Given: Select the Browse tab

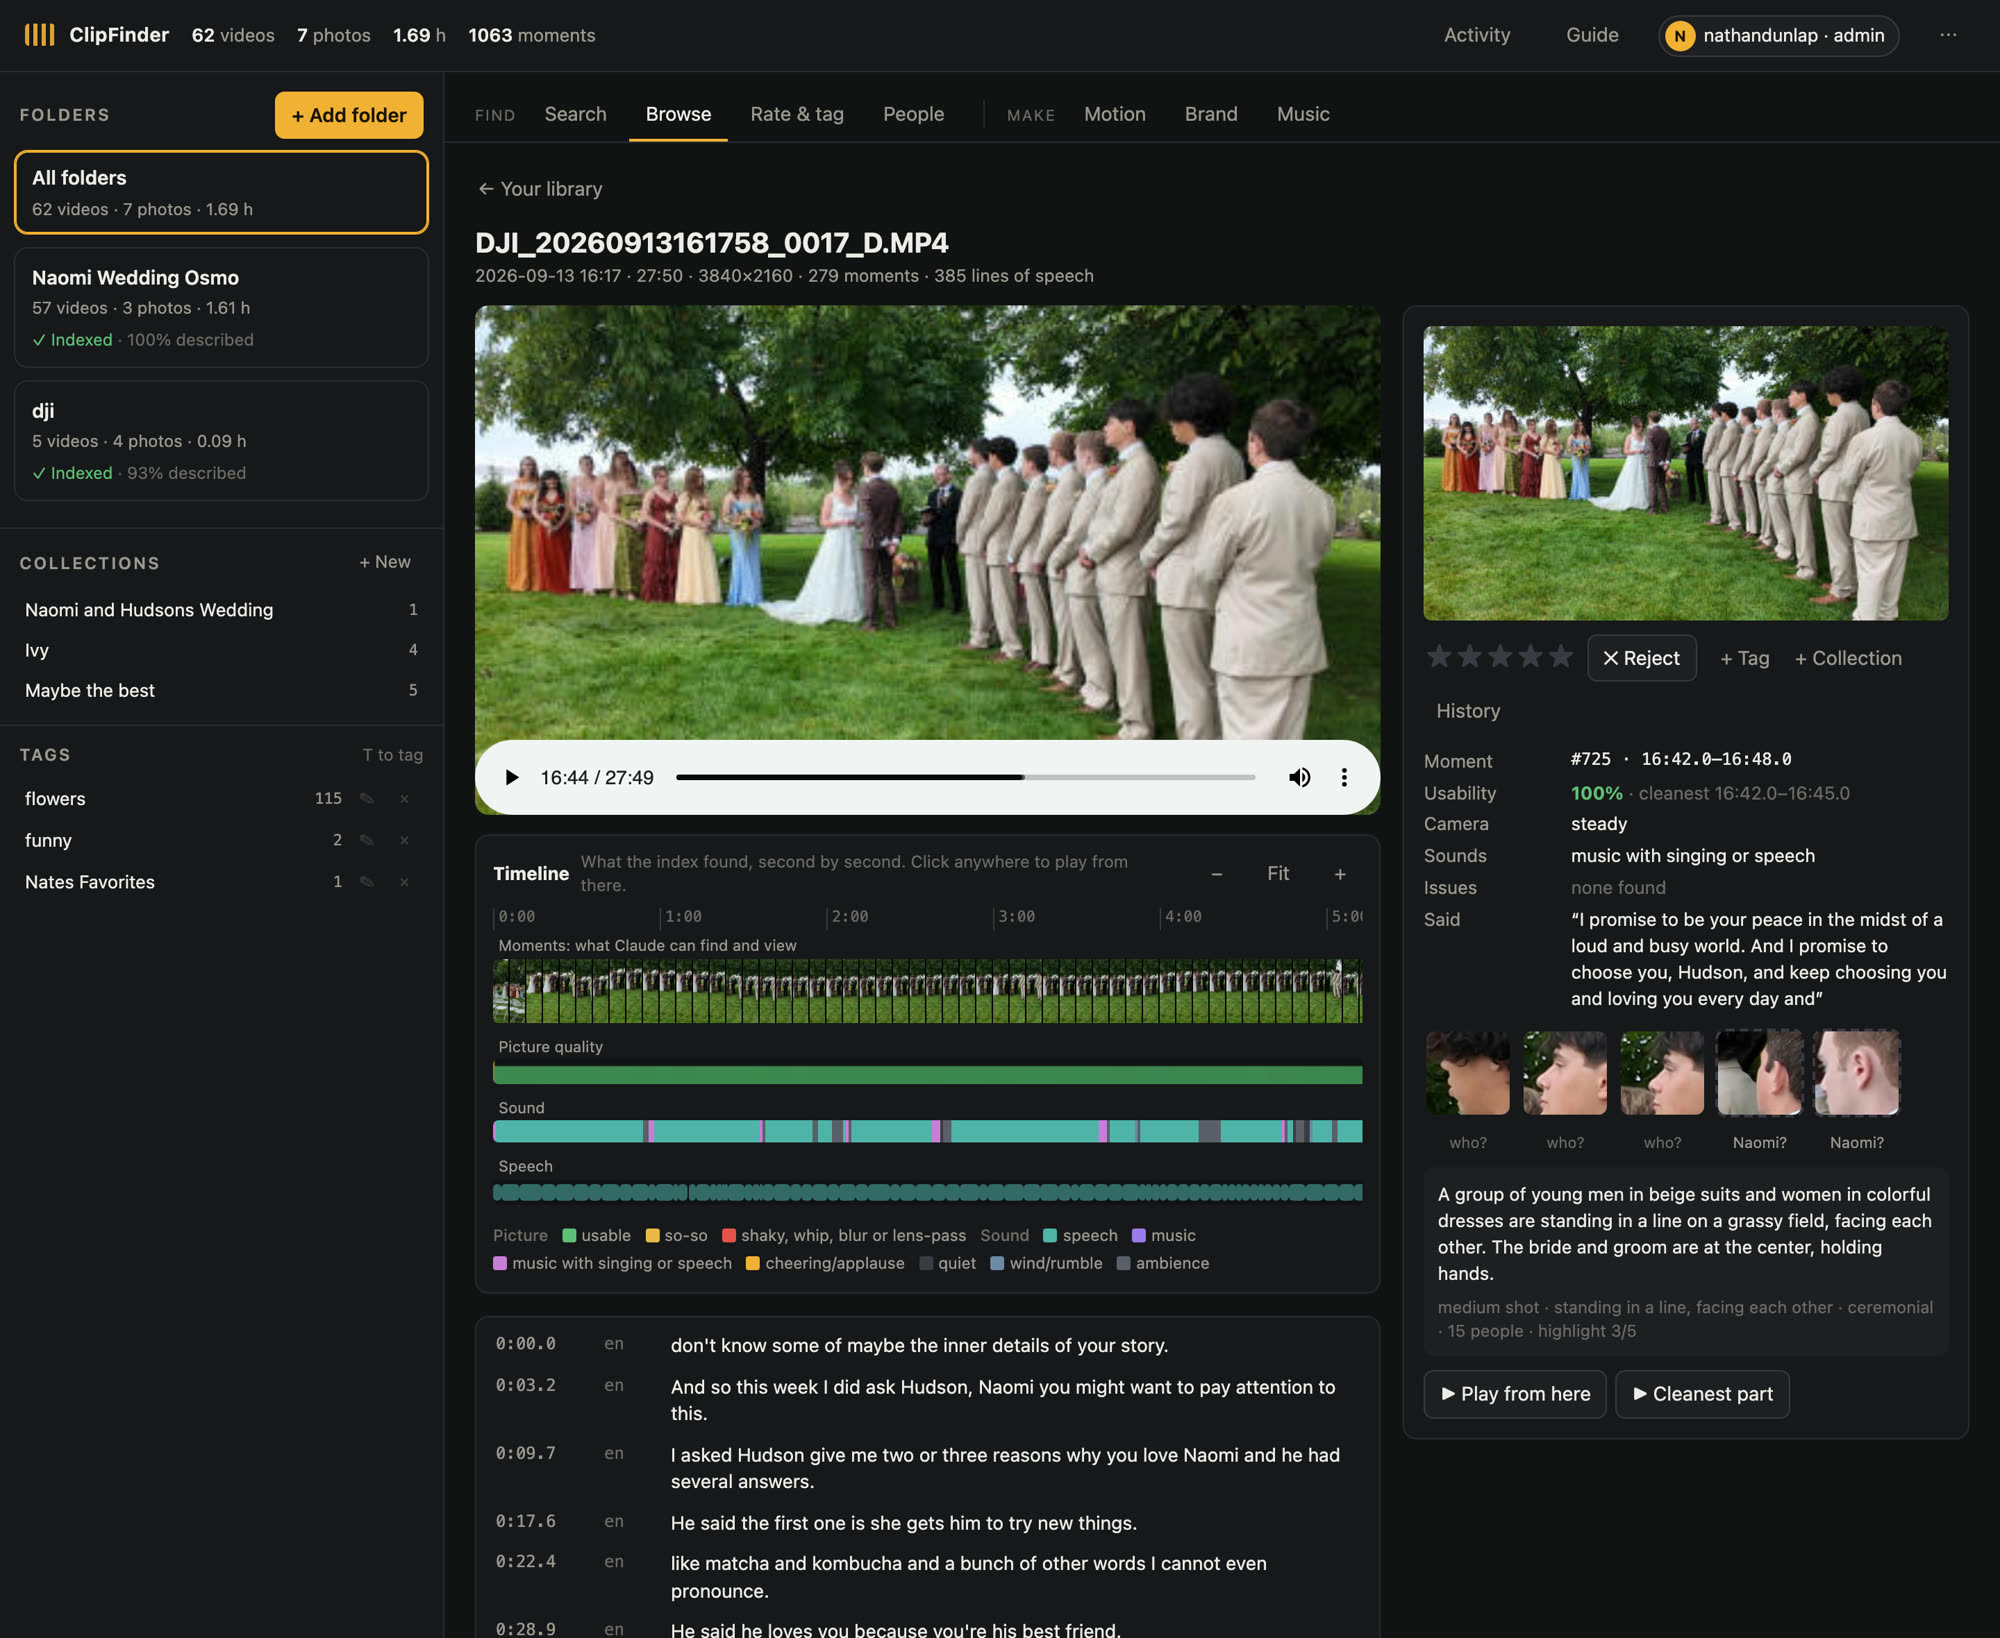Looking at the screenshot, I should pos(678,114).
